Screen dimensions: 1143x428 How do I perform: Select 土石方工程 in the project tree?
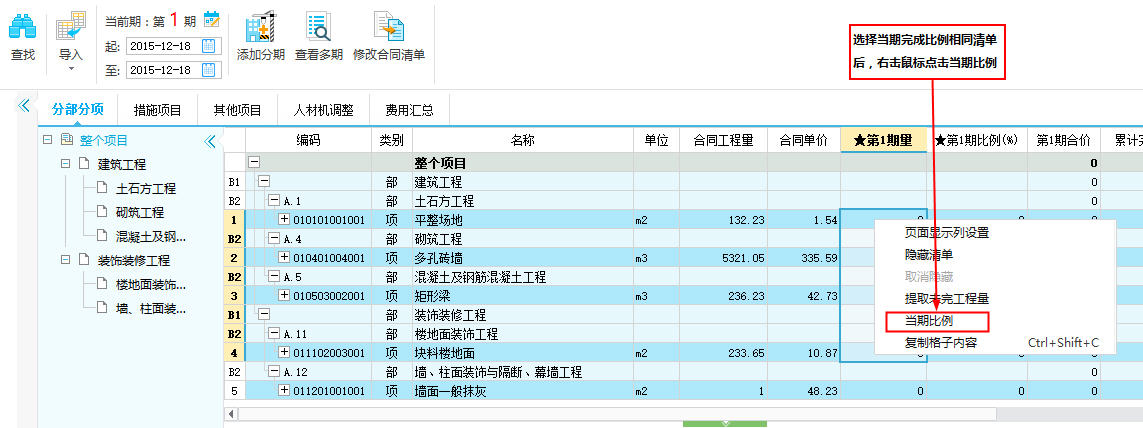click(146, 188)
